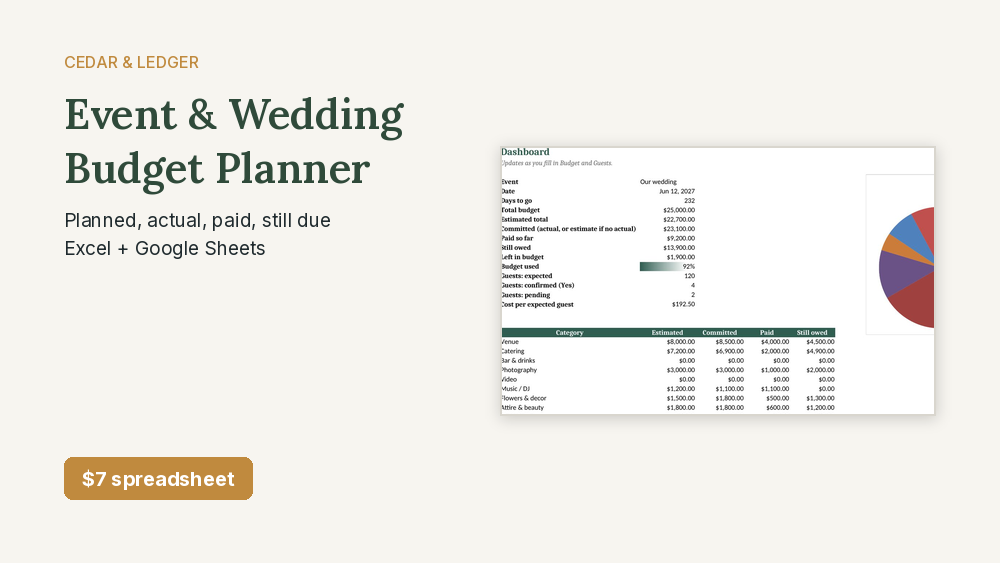Select the "Catering" category row label
The image size is (1000, 563).
513,351
